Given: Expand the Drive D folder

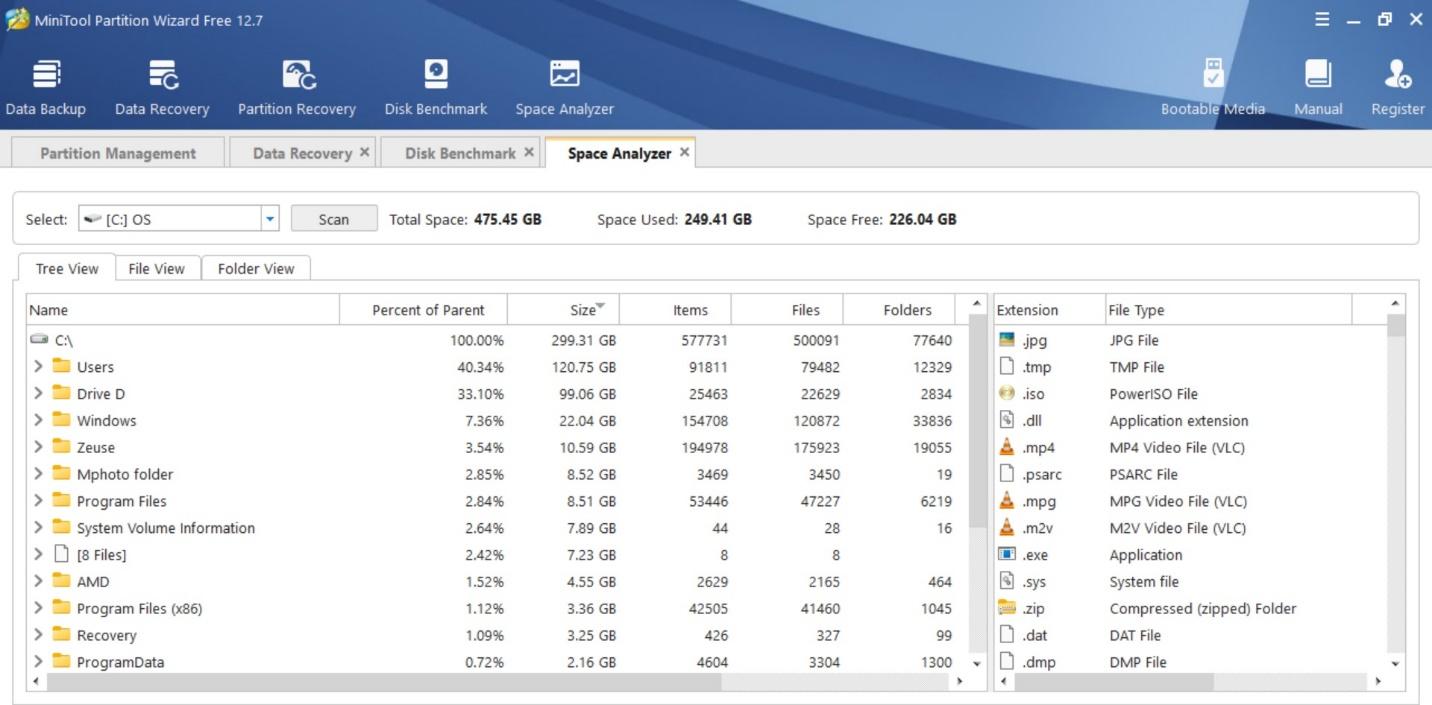Looking at the screenshot, I should coord(38,394).
